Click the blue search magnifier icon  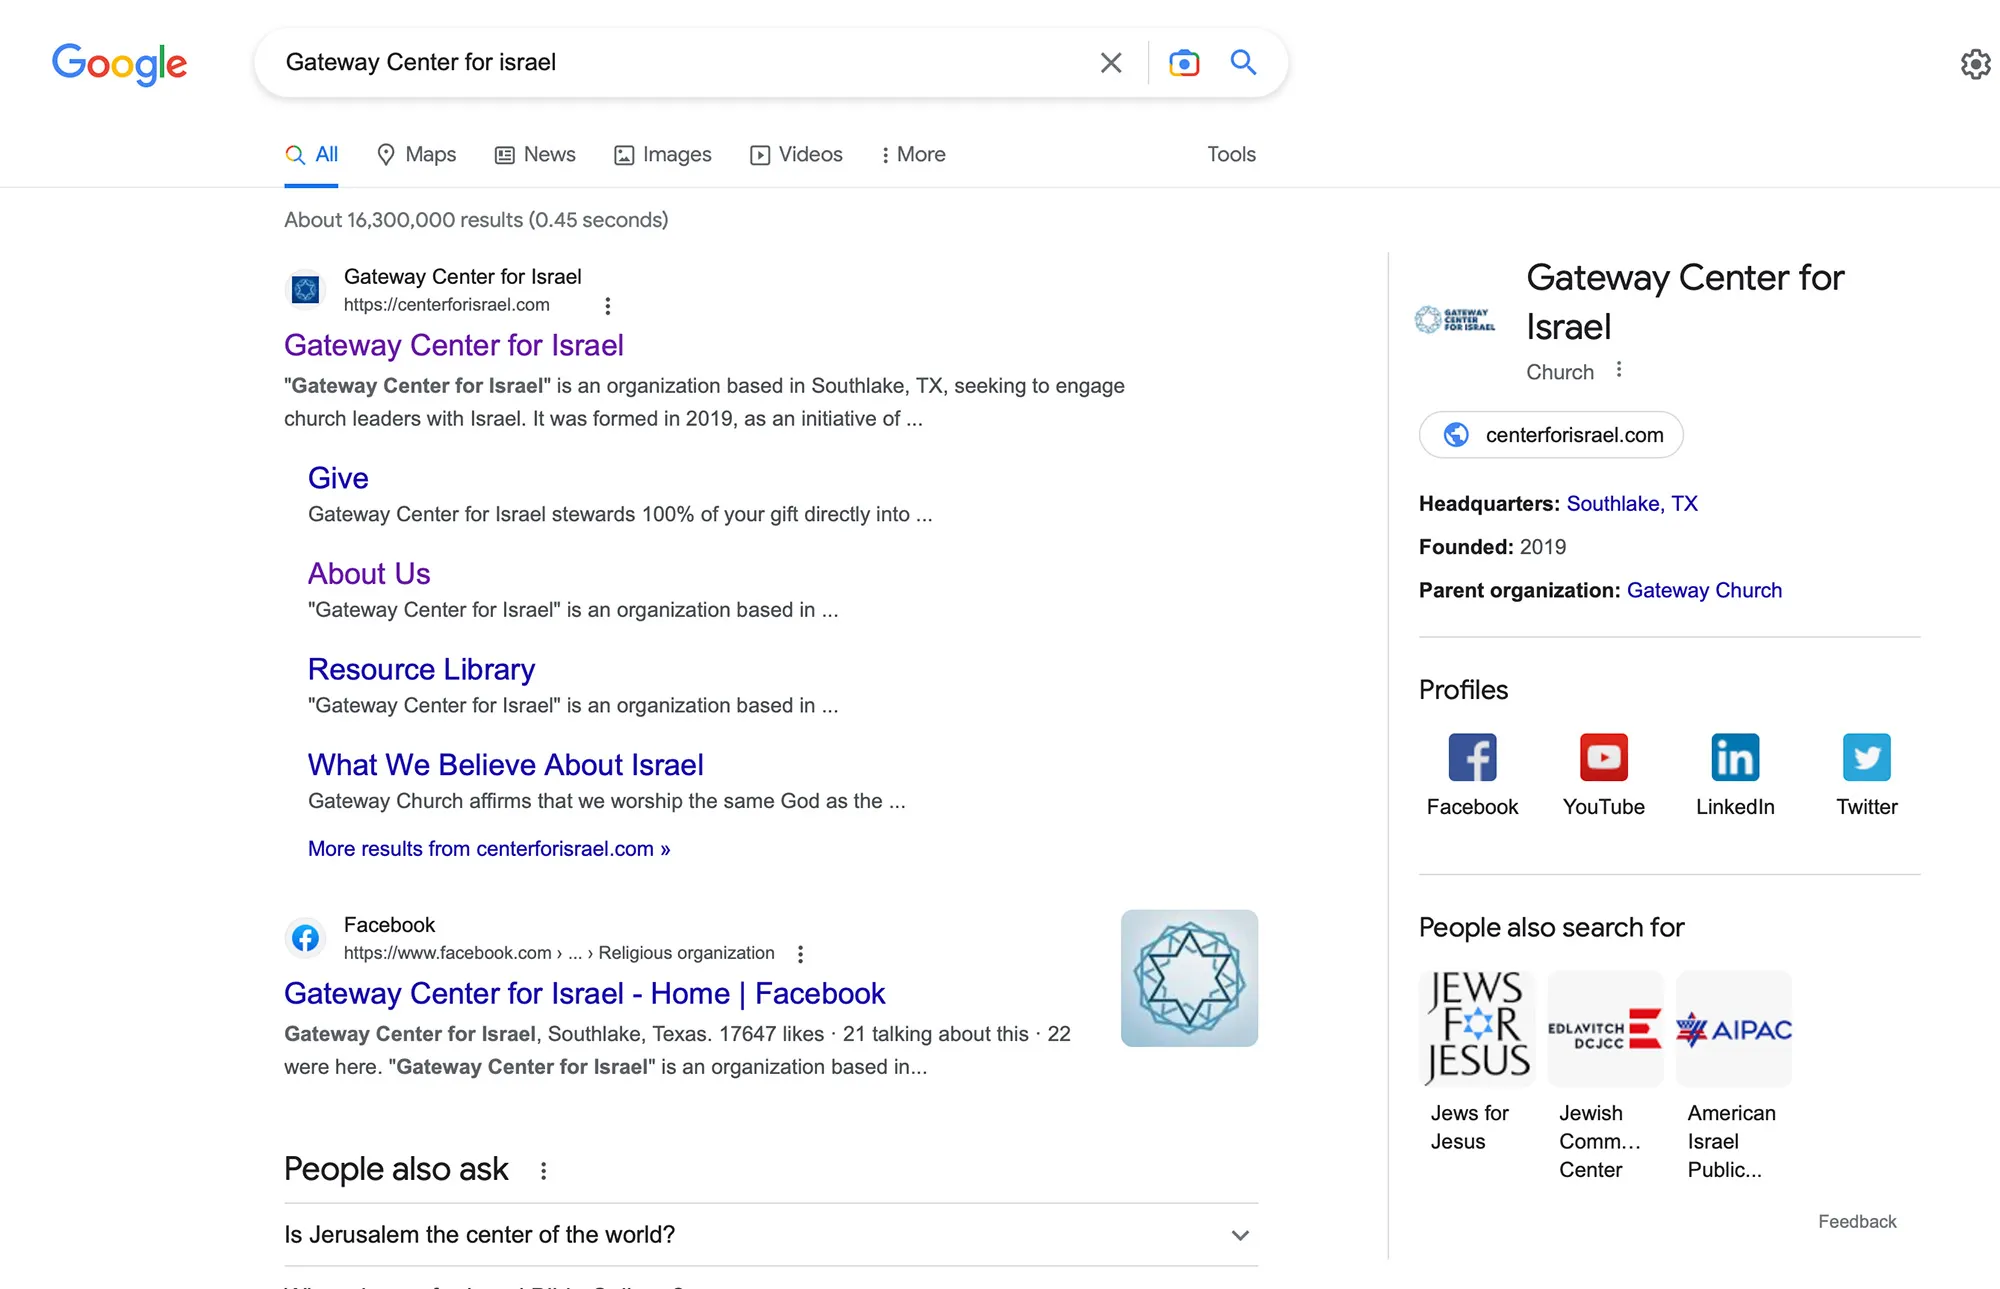coord(1243,62)
